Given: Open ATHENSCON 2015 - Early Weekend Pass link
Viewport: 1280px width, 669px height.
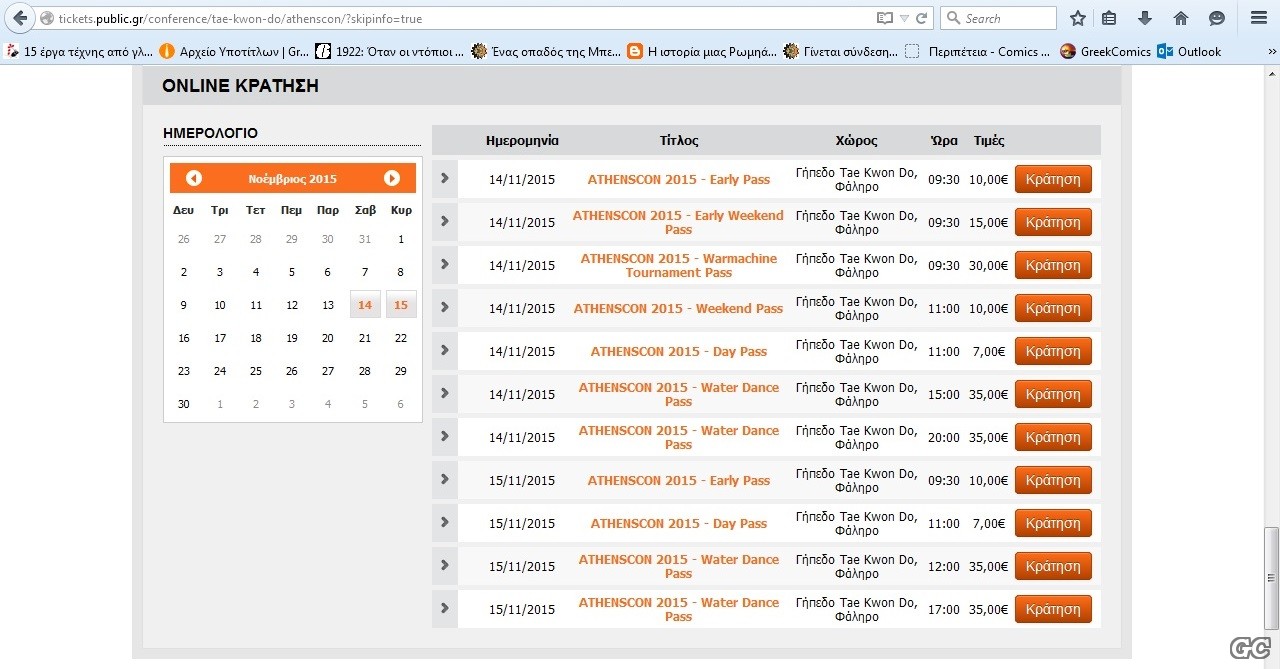Looking at the screenshot, I should tap(678, 222).
